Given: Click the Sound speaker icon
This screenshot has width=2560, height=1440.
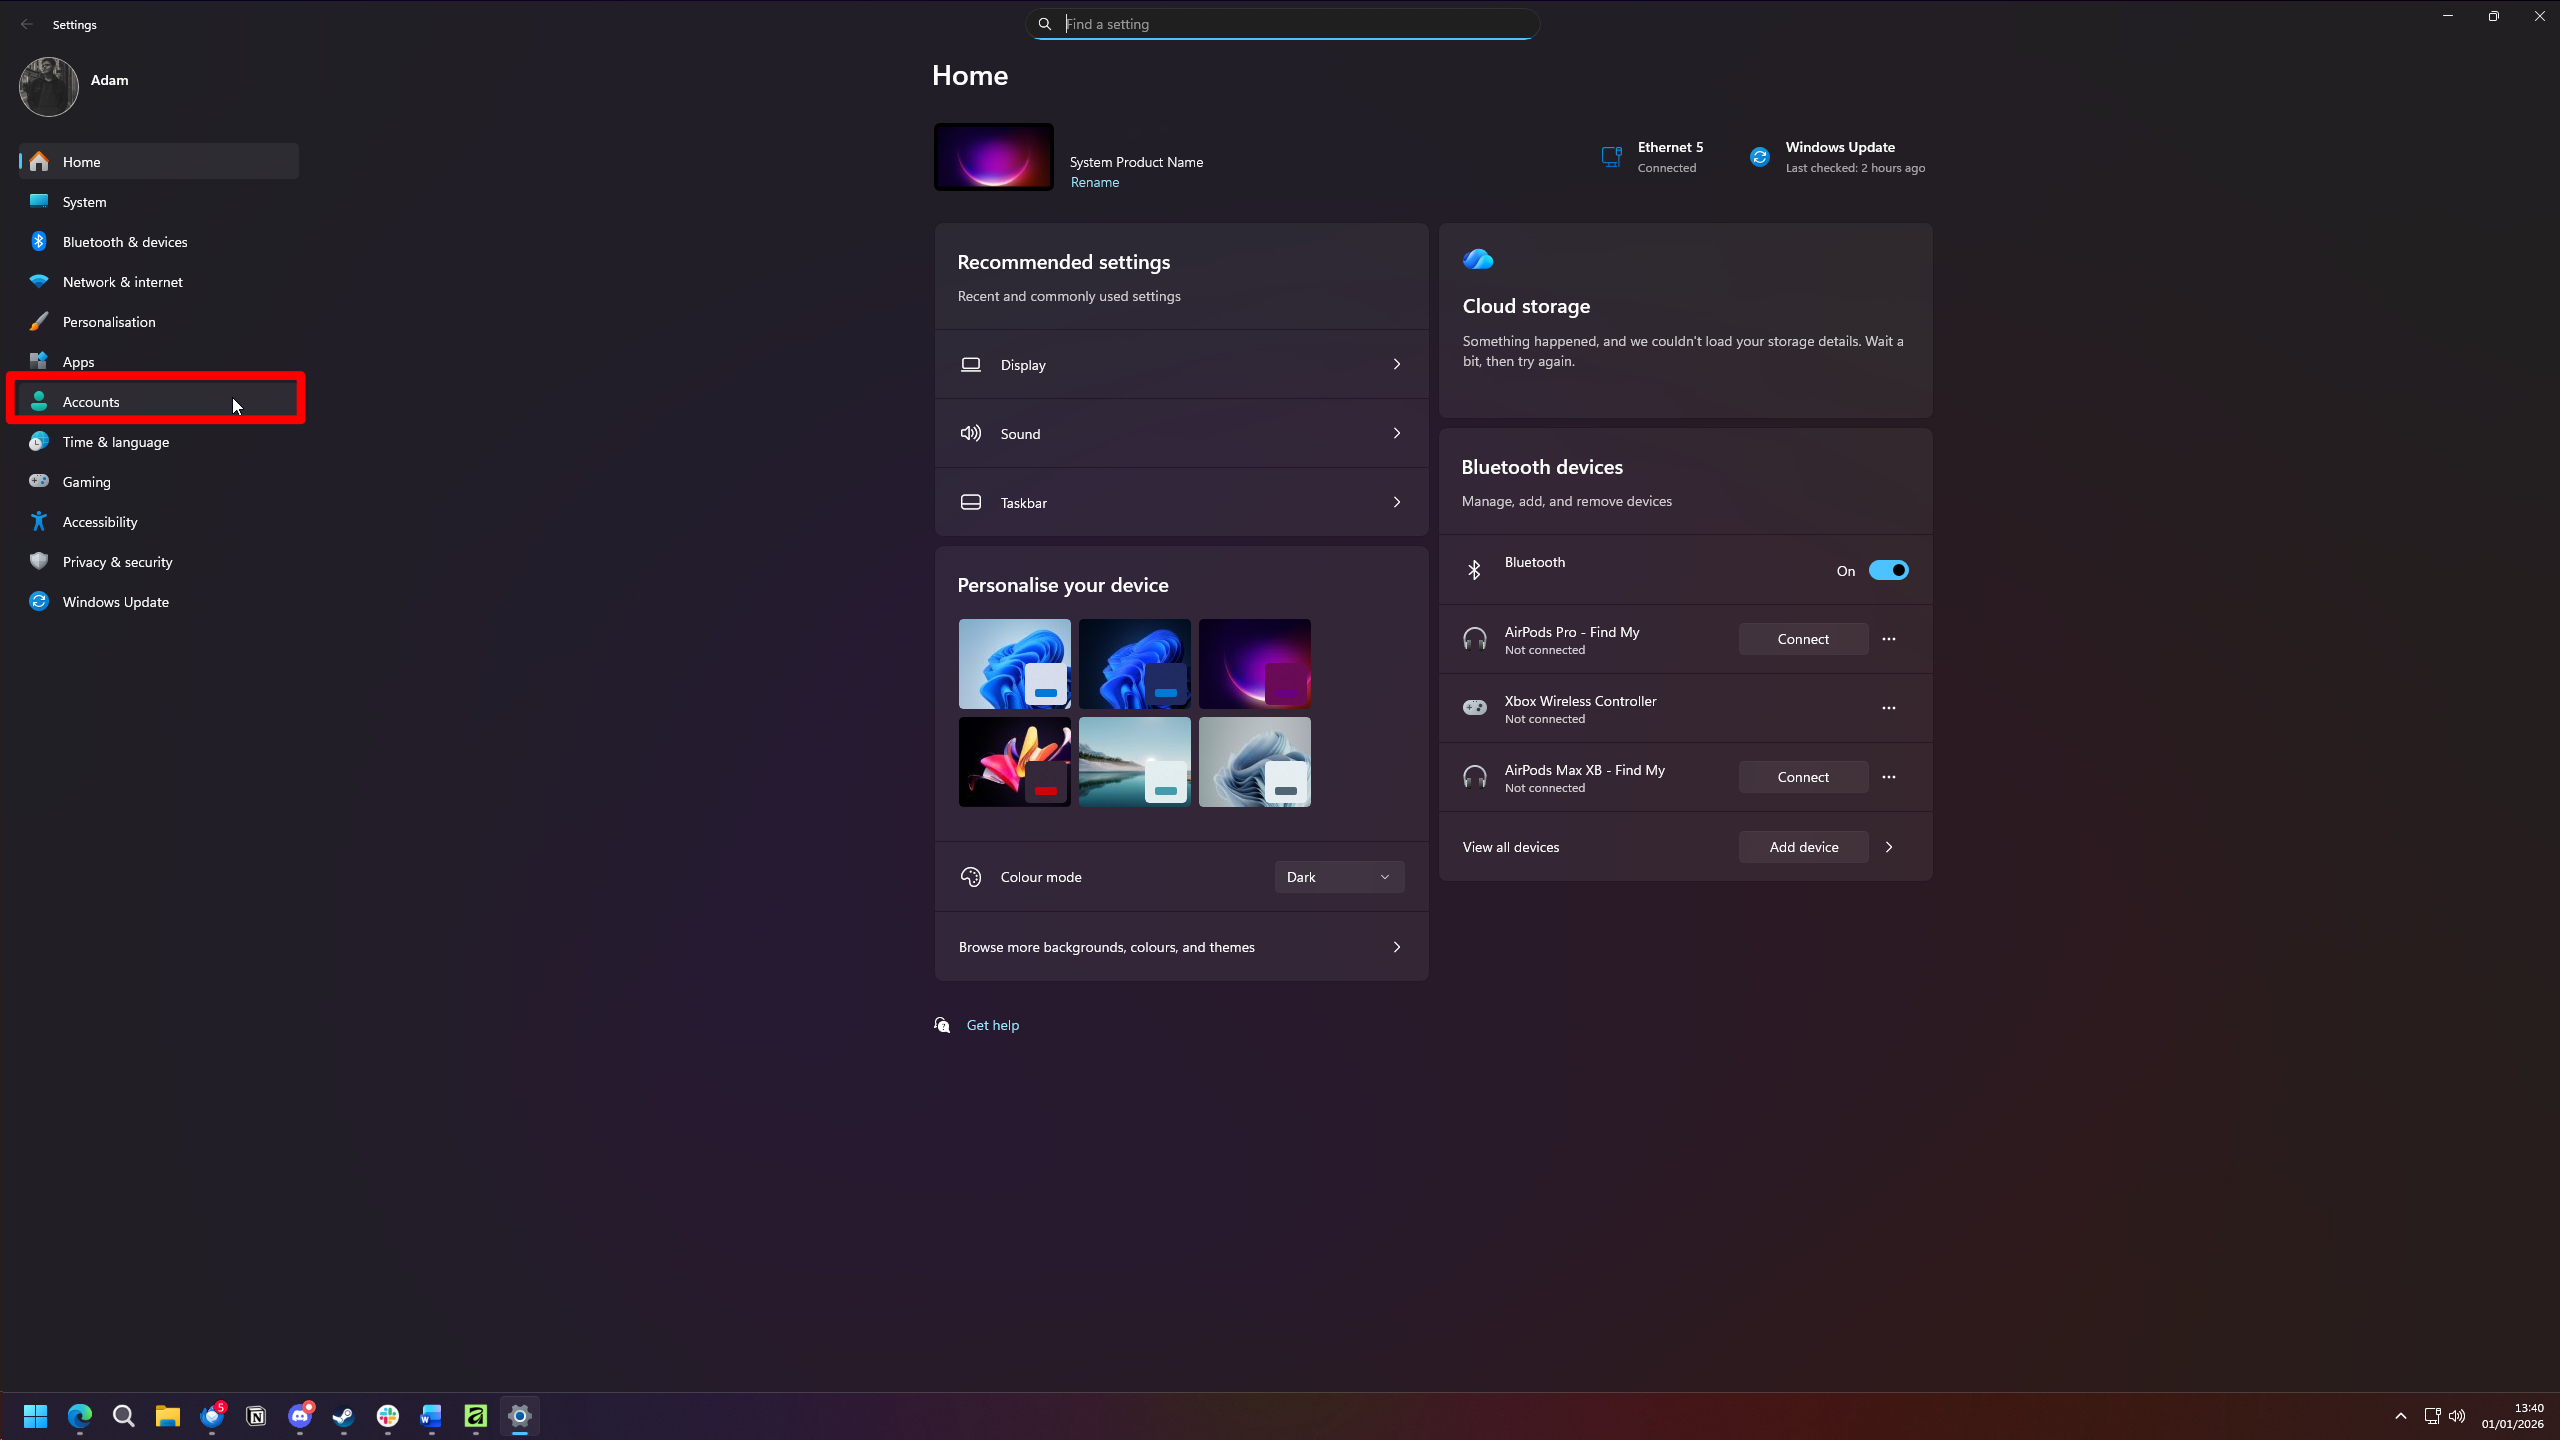Looking at the screenshot, I should point(970,433).
